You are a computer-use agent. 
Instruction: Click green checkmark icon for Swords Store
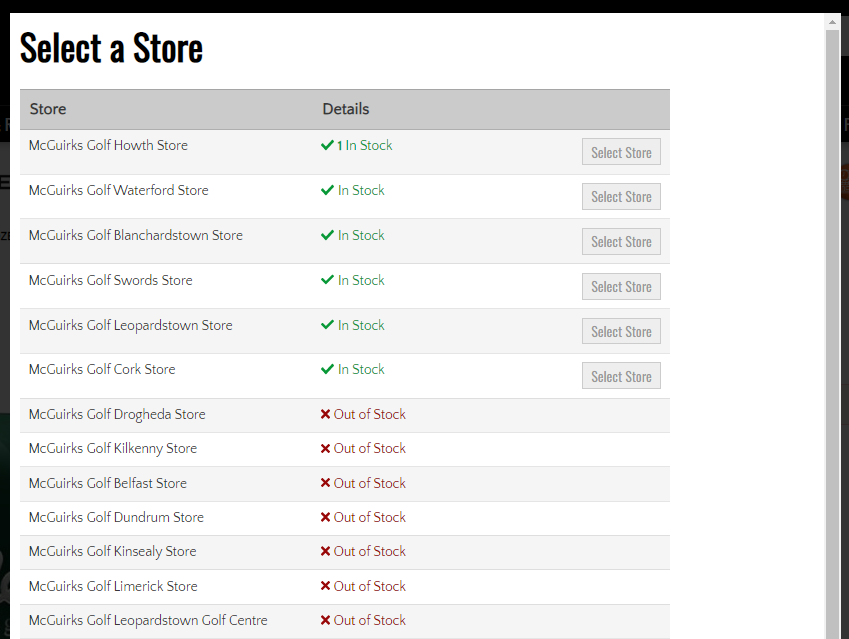[327, 280]
